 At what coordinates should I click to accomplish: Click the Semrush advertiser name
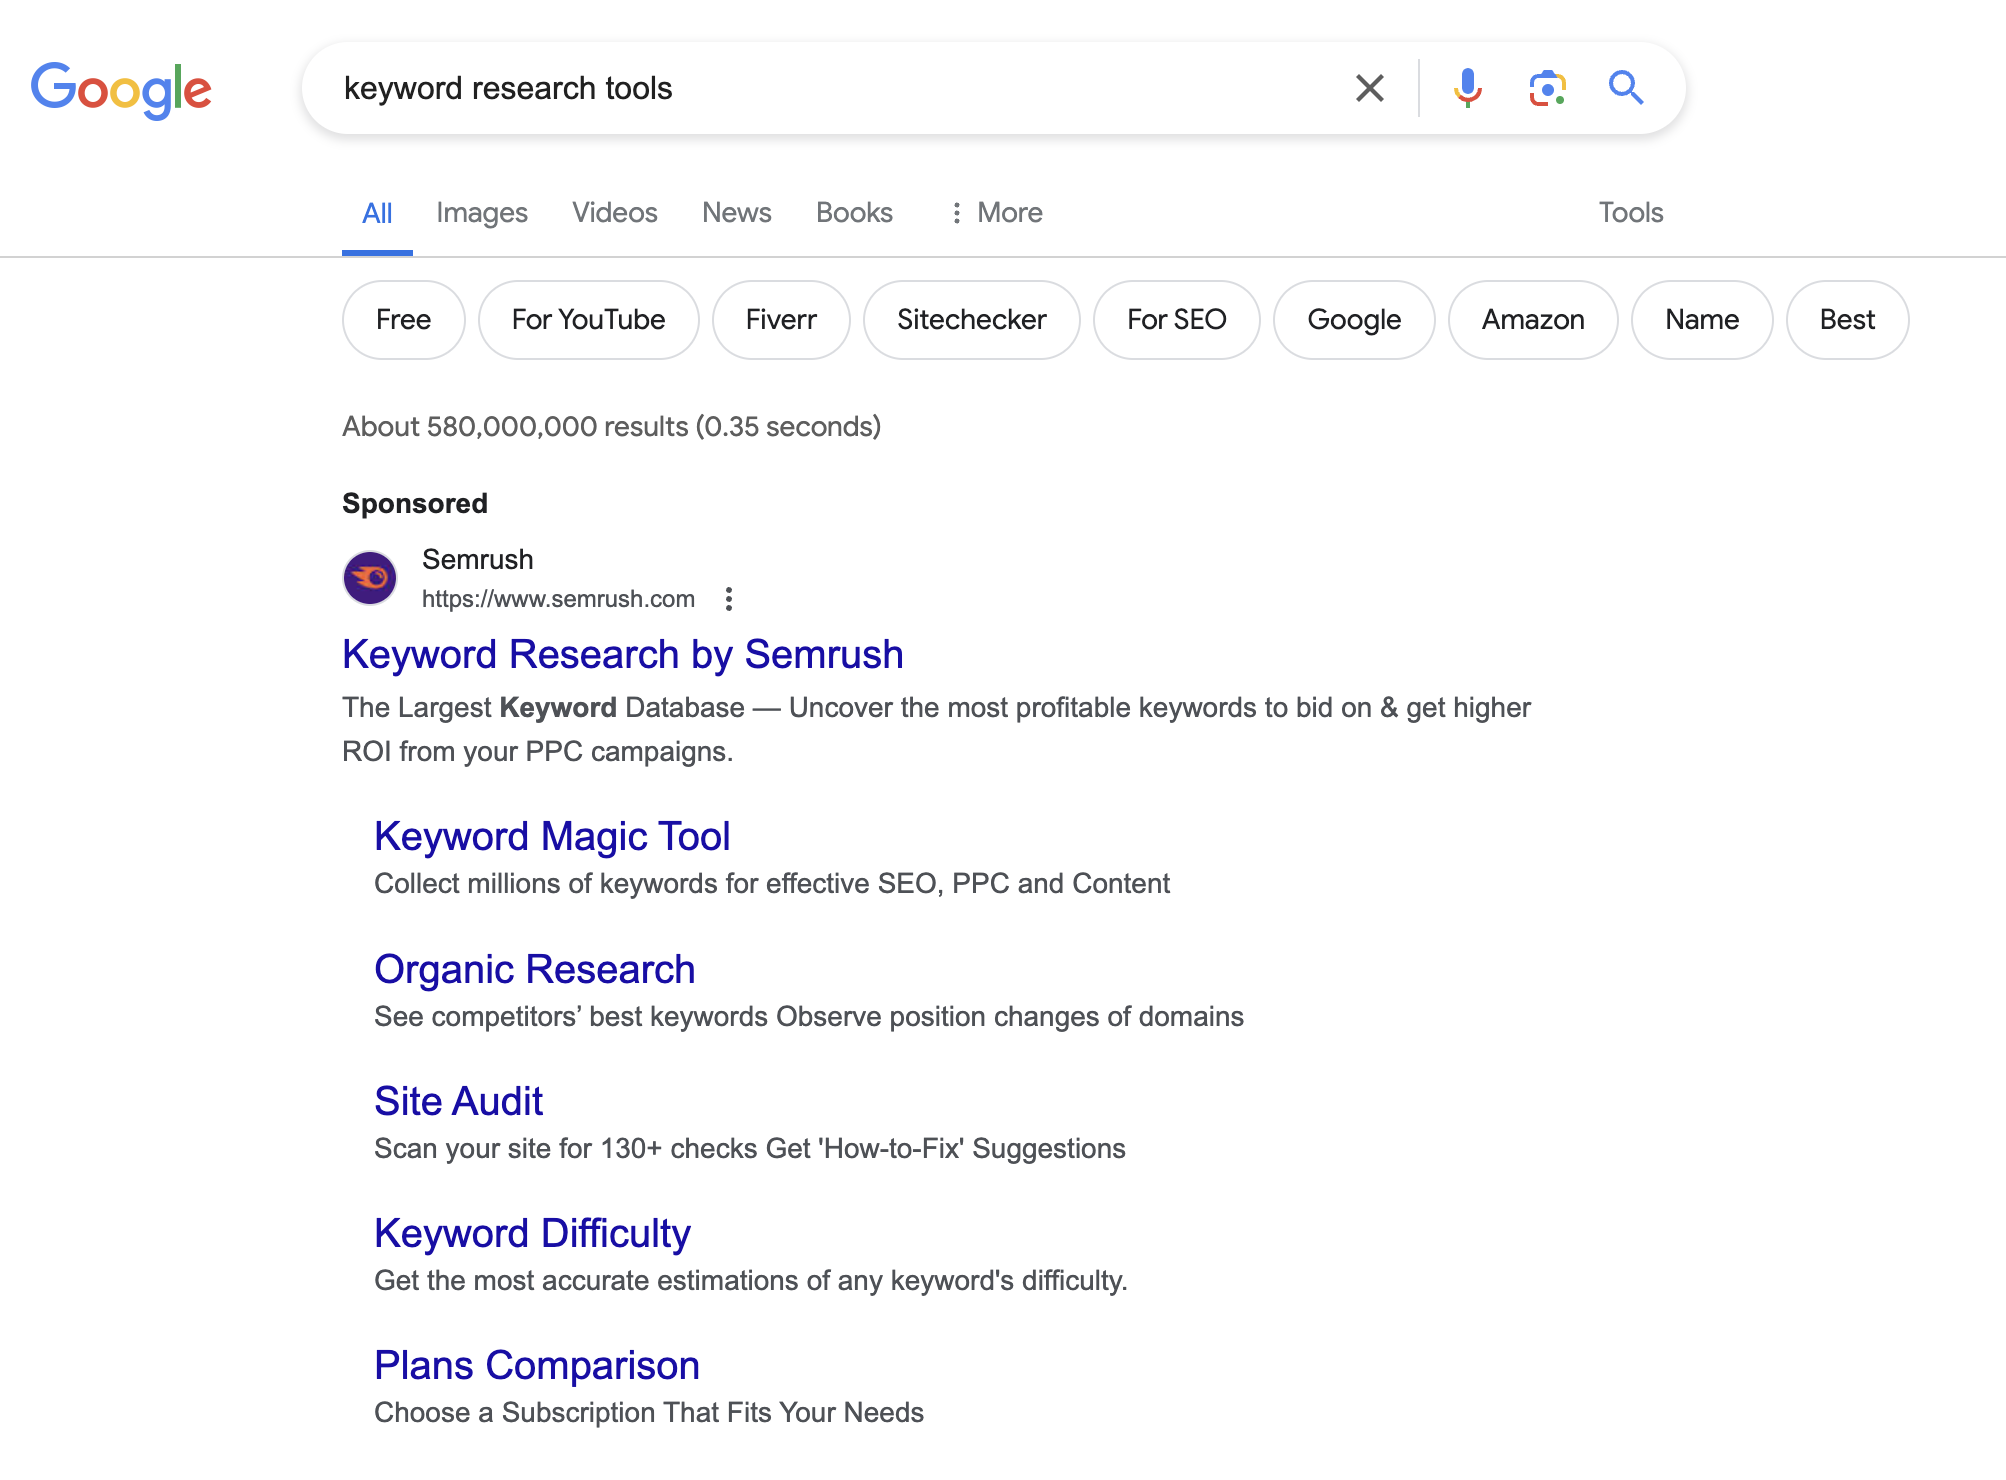(x=478, y=559)
